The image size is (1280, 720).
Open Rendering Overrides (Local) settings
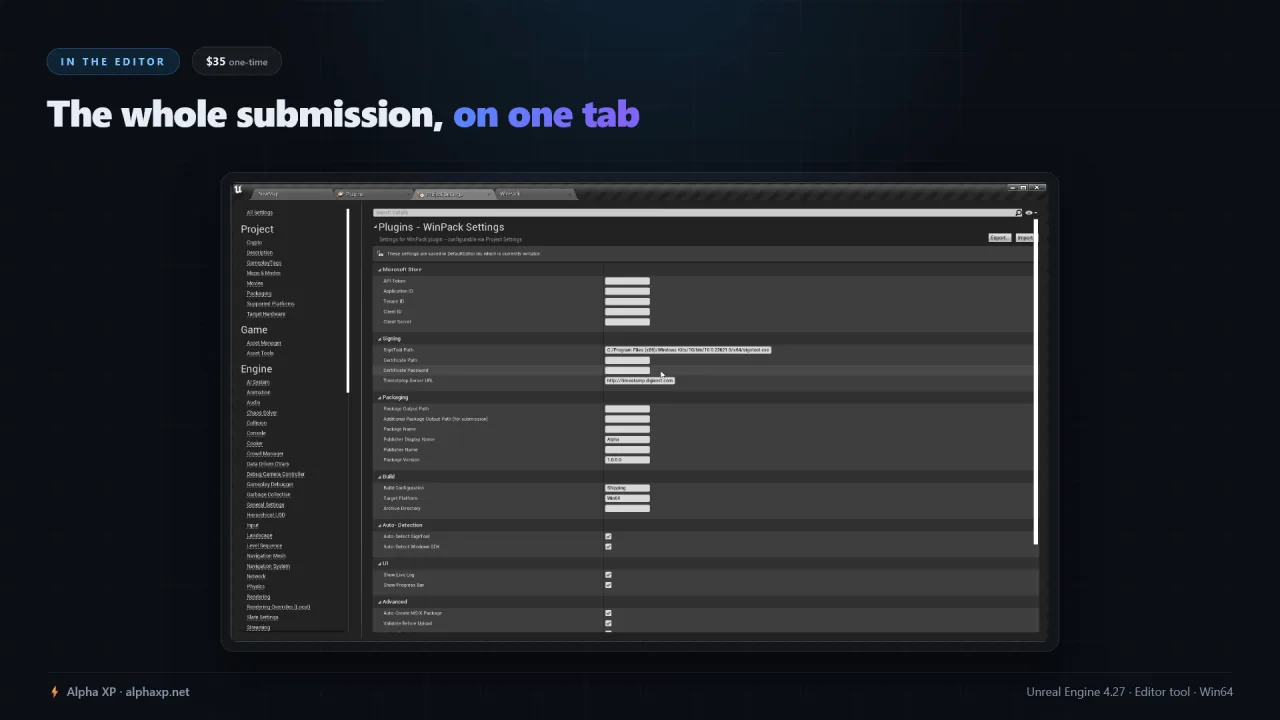coord(278,607)
